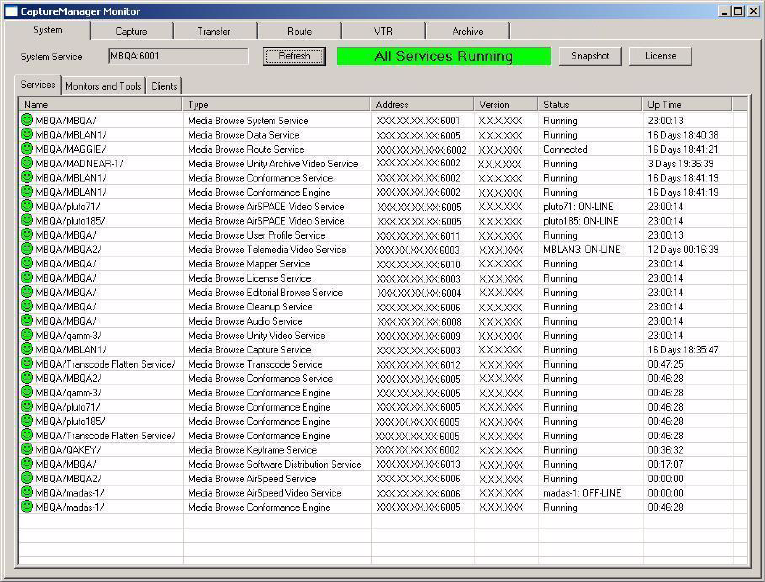This screenshot has height=582, width=765.
Task: Click the Connected status cell
Action: tap(565, 149)
